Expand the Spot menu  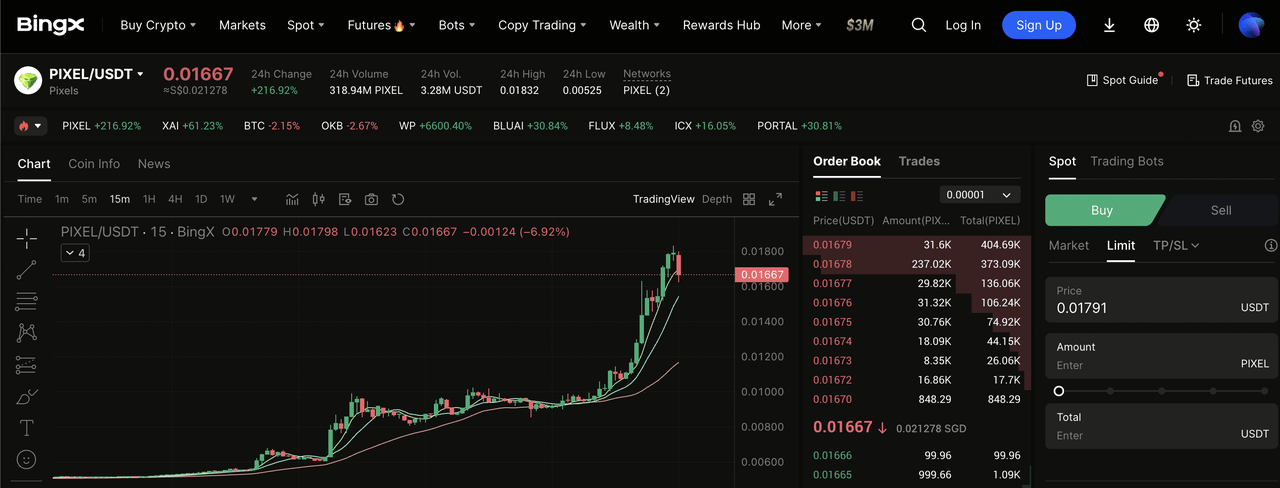pos(306,25)
